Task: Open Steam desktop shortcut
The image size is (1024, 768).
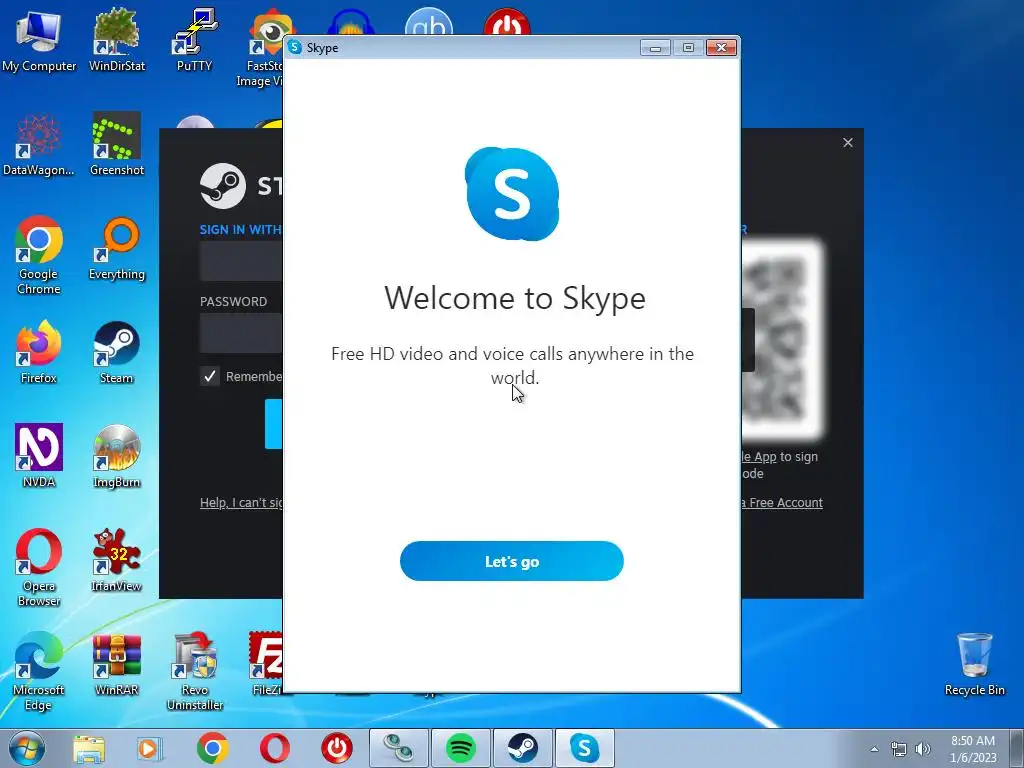Action: pos(117,353)
